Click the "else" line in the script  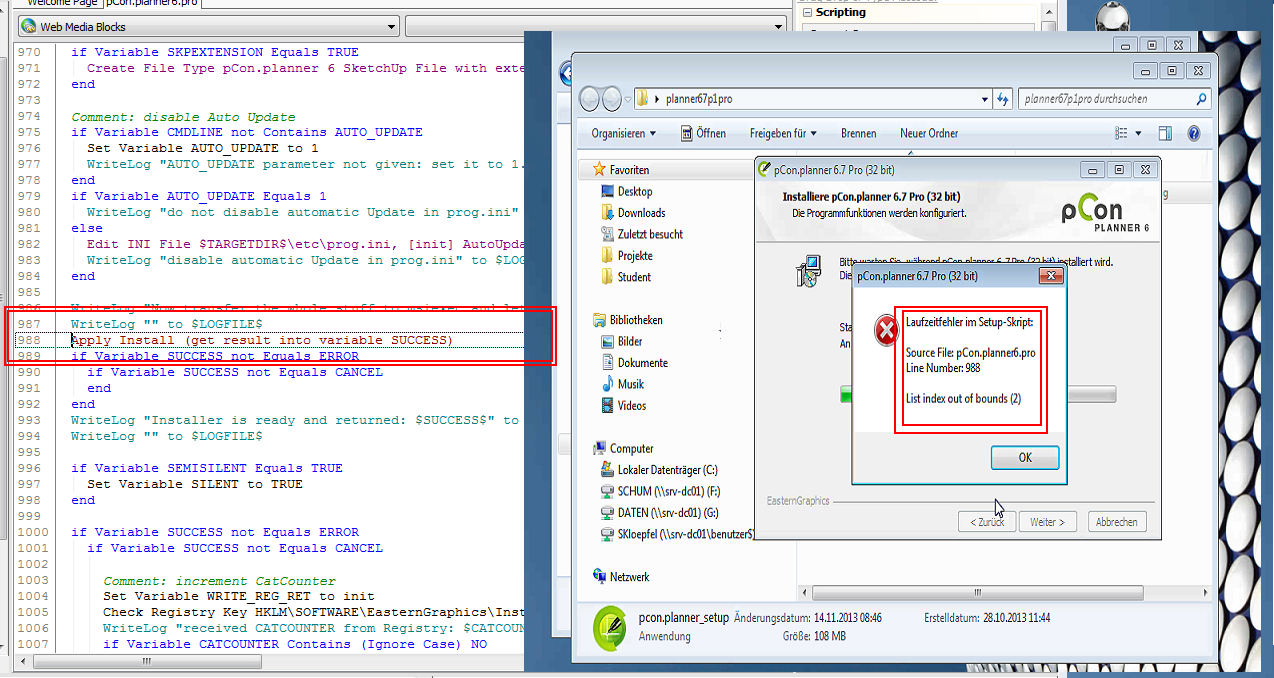[x=87, y=228]
